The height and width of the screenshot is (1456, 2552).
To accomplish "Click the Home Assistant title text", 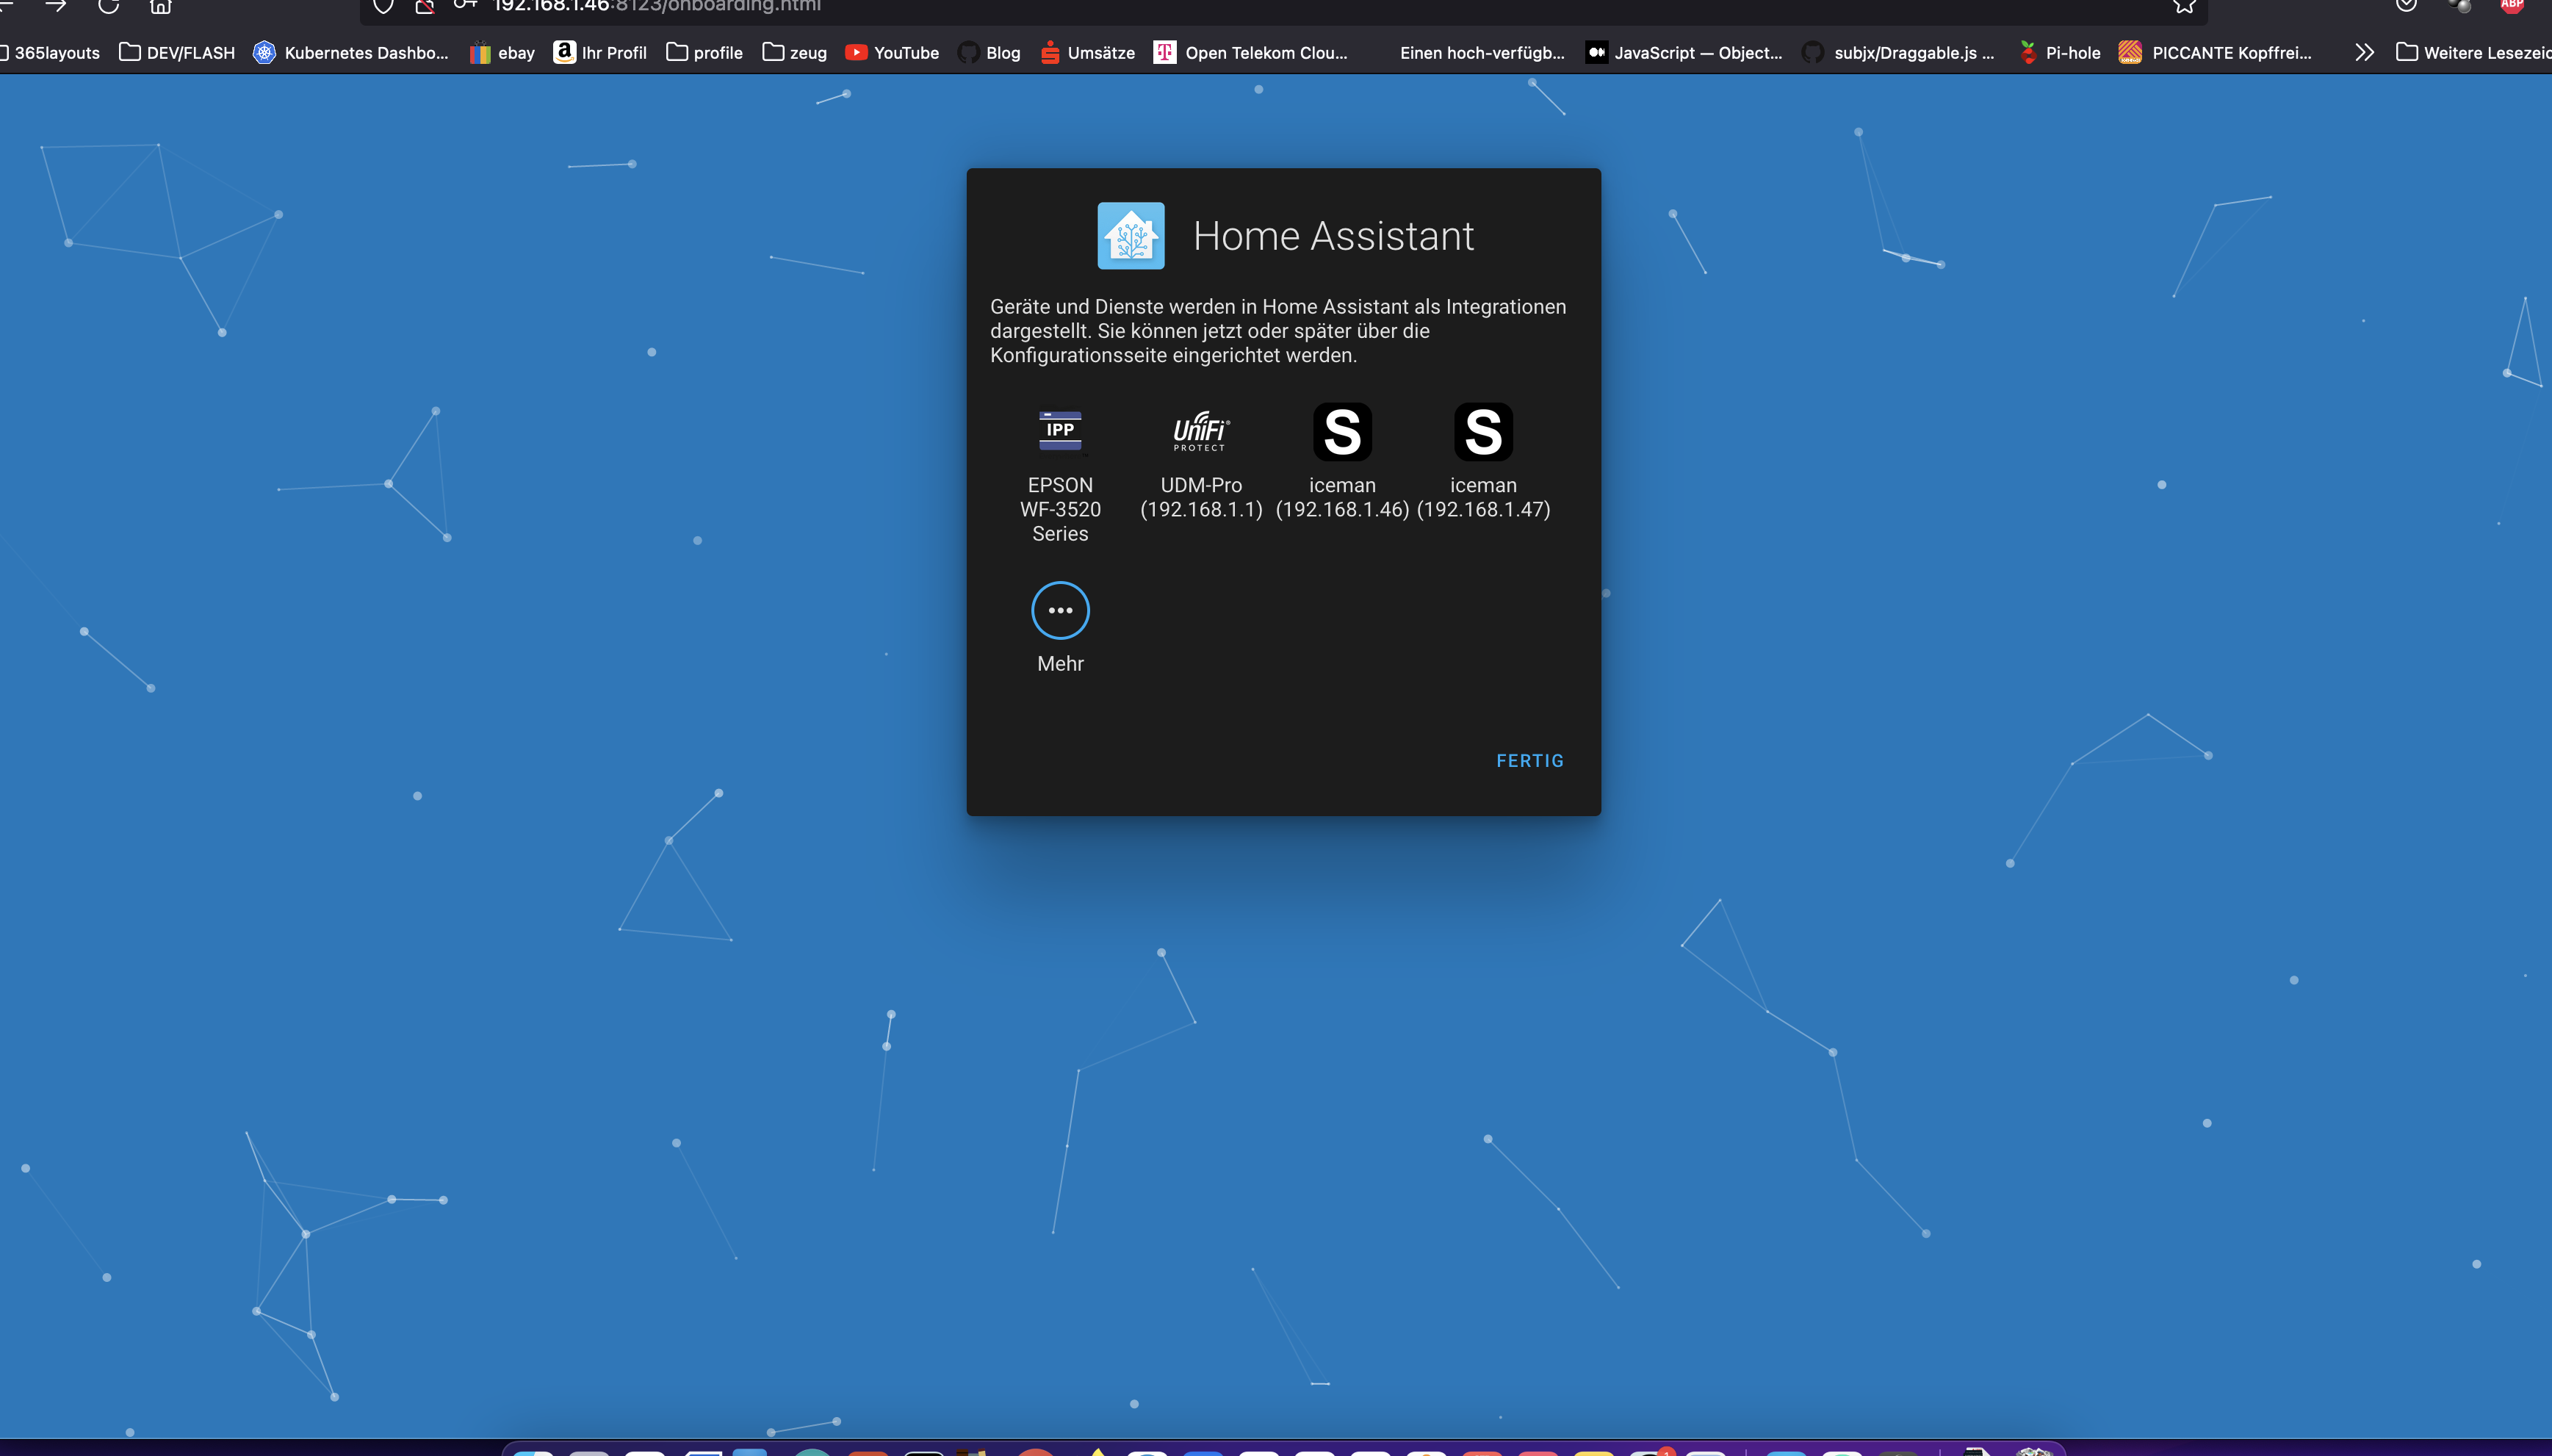I will click(1333, 236).
